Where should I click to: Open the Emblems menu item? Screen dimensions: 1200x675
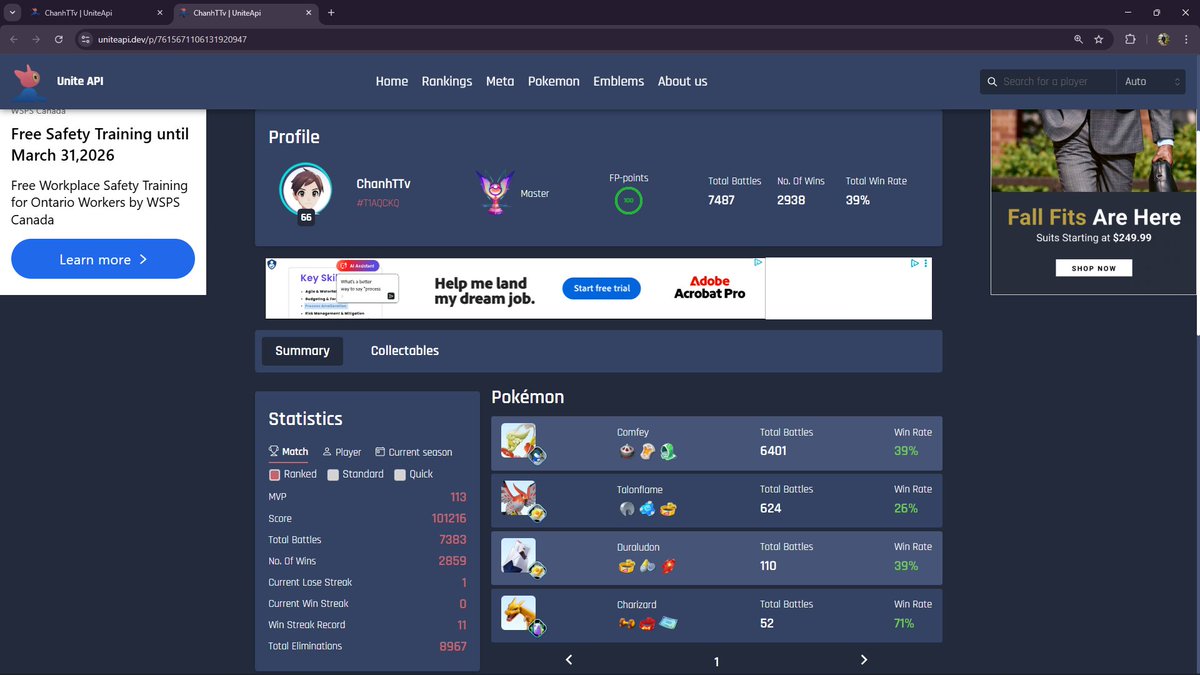click(619, 81)
